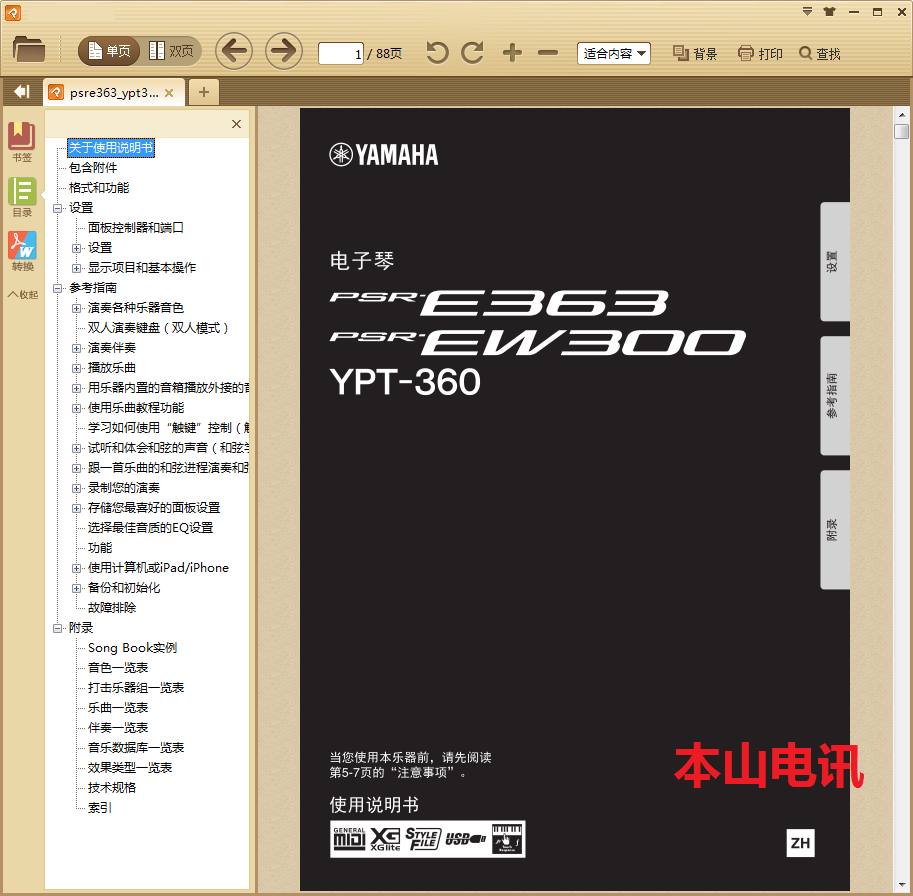
Task: Select 面板控制器和端口 outline entry
Action: (x=136, y=228)
